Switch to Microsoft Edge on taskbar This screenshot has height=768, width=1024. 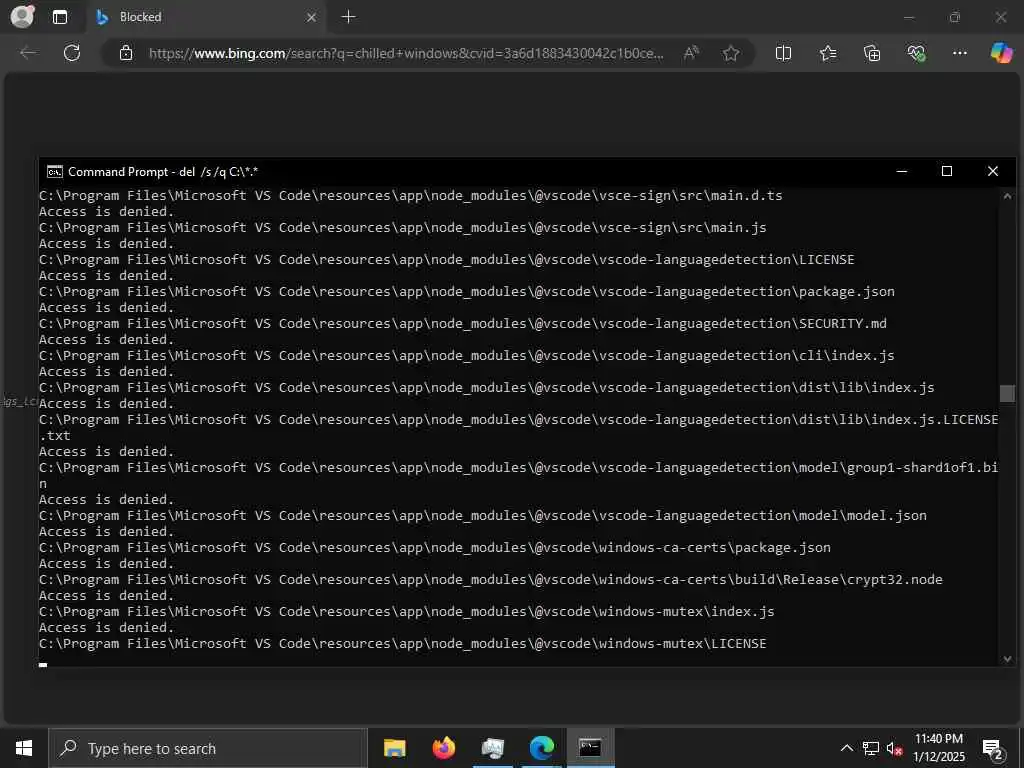[x=541, y=748]
